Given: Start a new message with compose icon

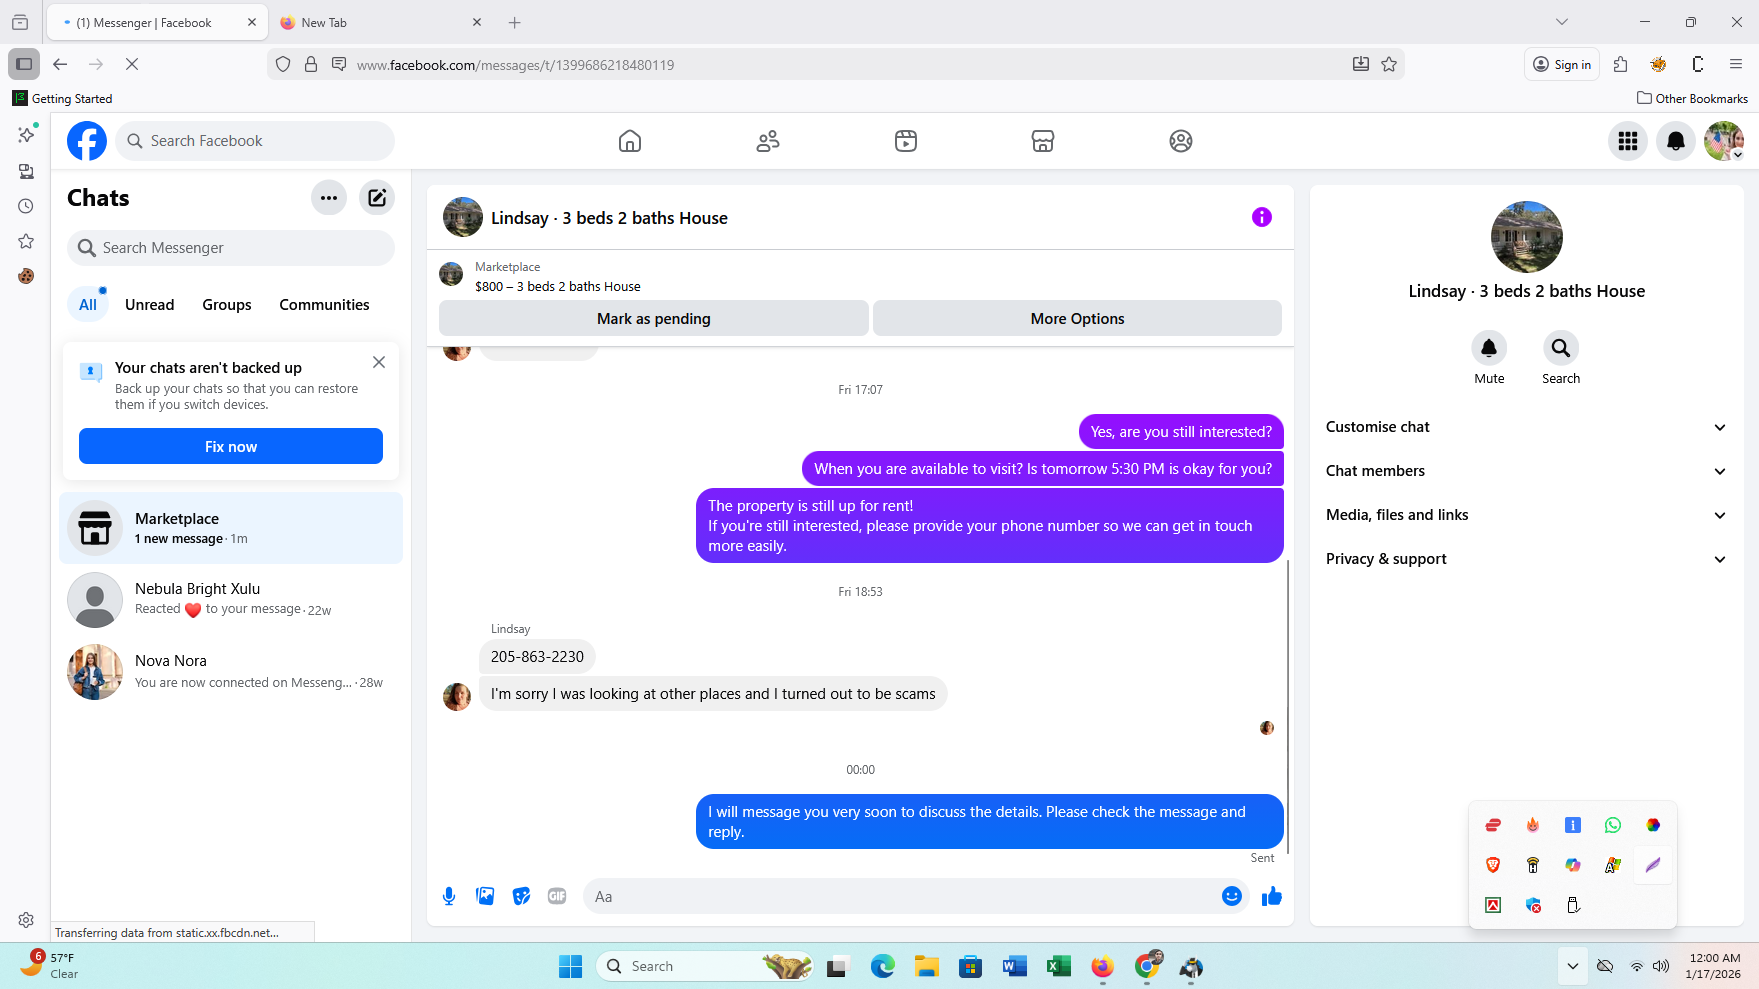Looking at the screenshot, I should (x=377, y=198).
